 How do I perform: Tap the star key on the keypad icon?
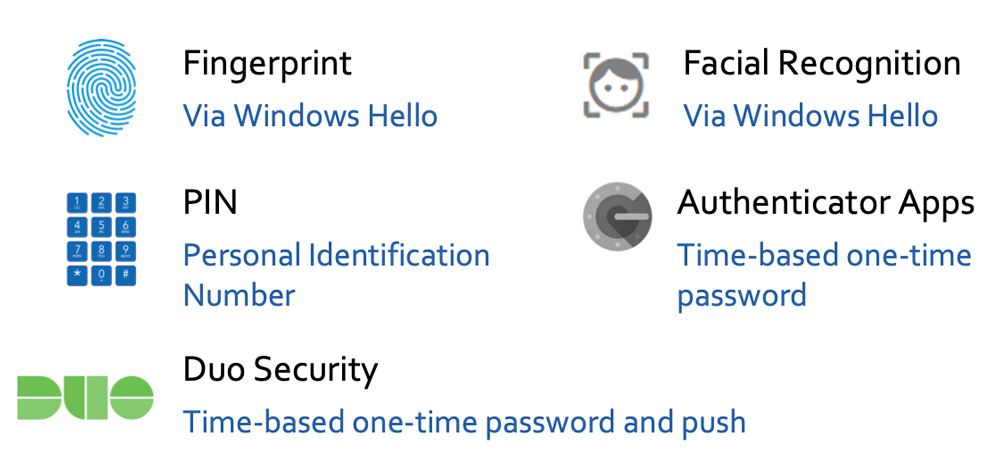pos(77,275)
